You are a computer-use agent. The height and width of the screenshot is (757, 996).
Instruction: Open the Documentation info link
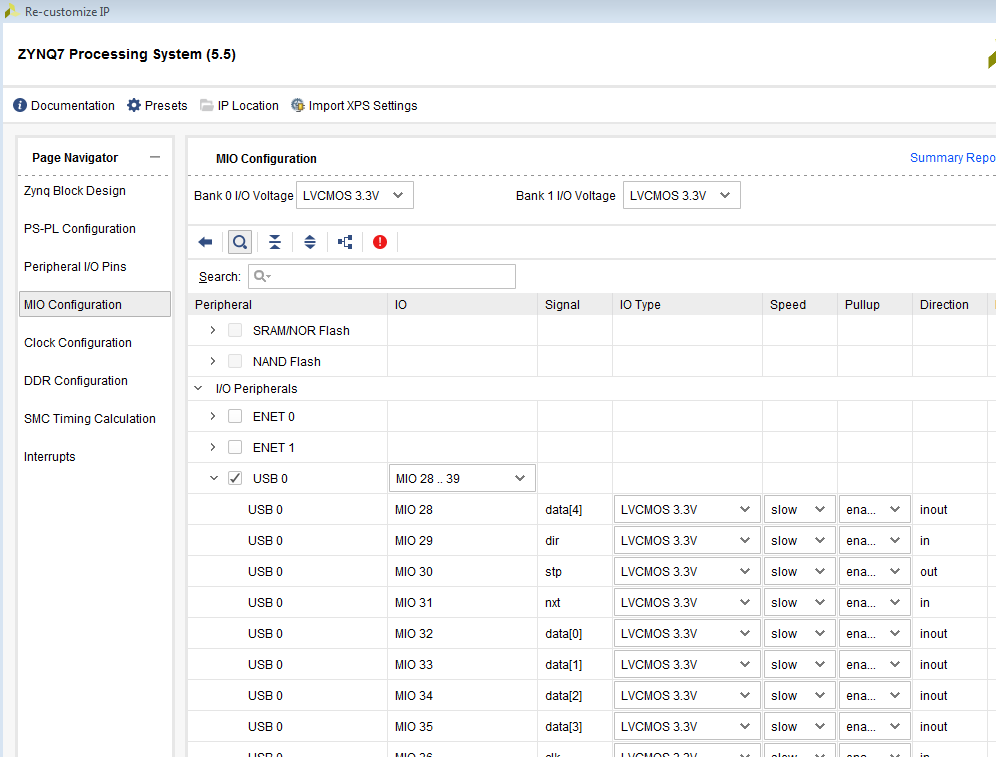click(x=64, y=105)
